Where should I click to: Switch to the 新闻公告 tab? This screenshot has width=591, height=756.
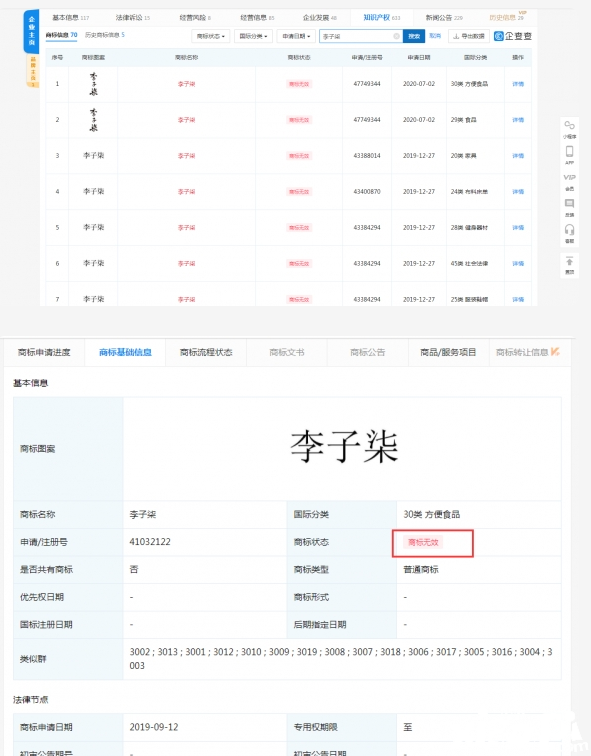point(443,17)
